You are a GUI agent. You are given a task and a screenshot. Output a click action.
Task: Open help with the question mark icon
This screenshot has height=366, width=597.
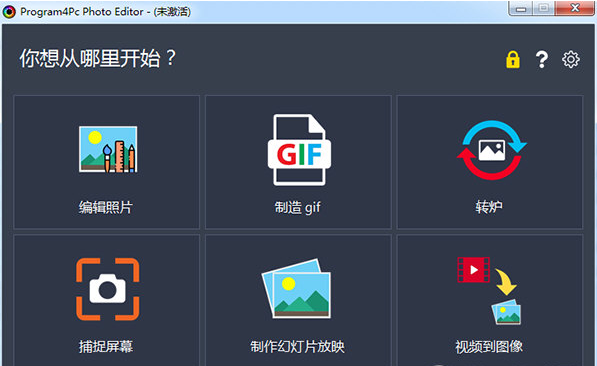pyautogui.click(x=541, y=59)
